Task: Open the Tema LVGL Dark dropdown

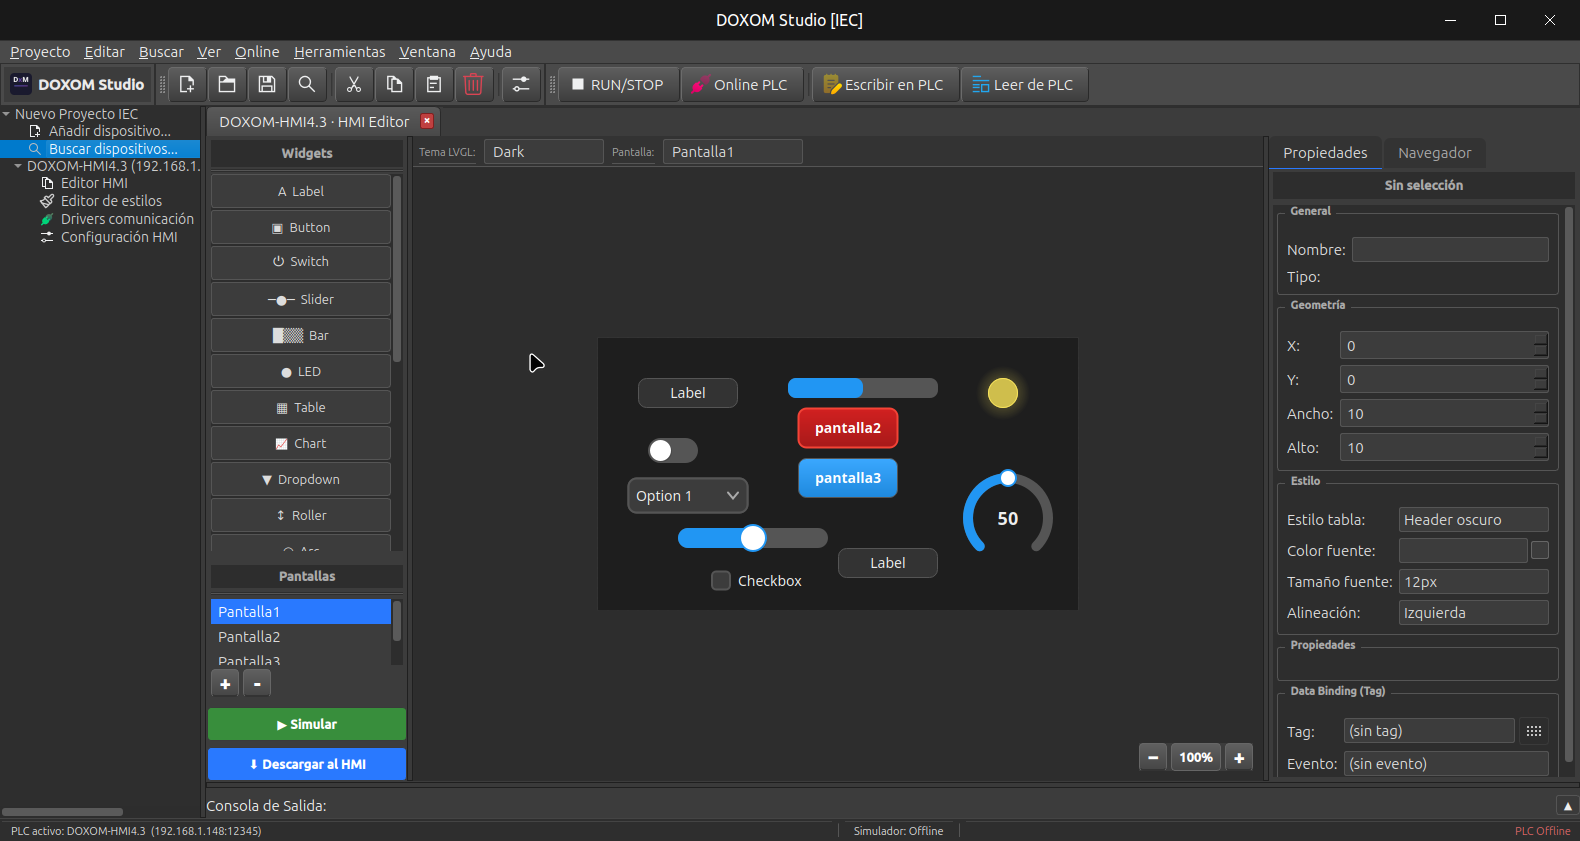Action: point(544,152)
